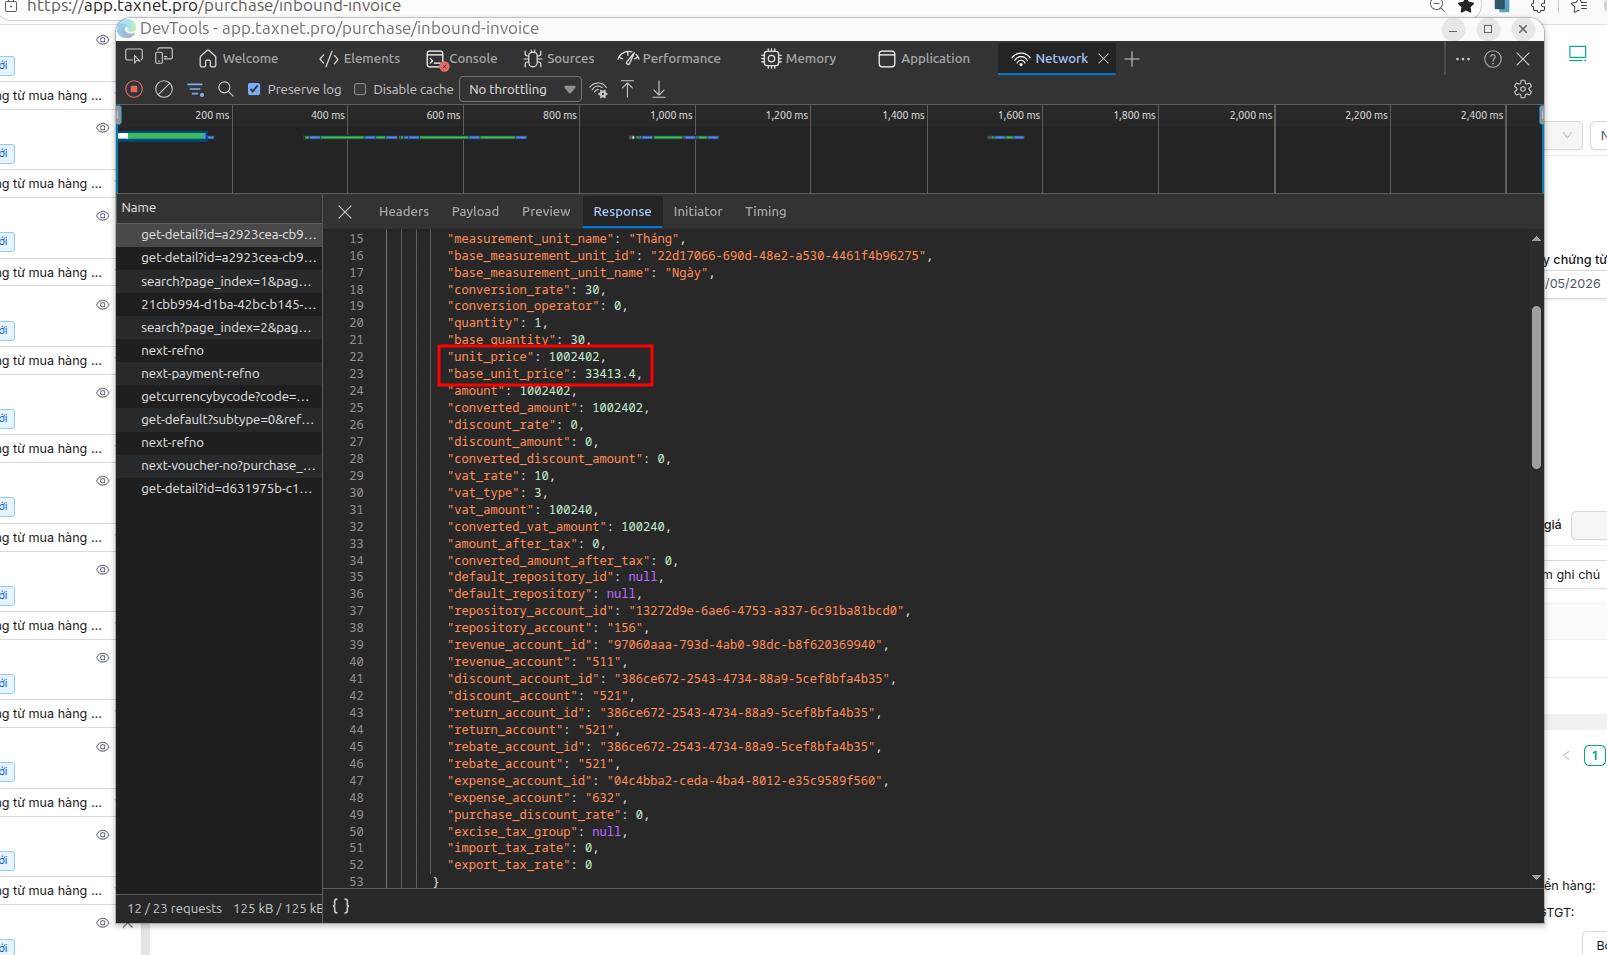This screenshot has width=1607, height=955.
Task: Pretty print response with braces icon
Action: click(341, 906)
